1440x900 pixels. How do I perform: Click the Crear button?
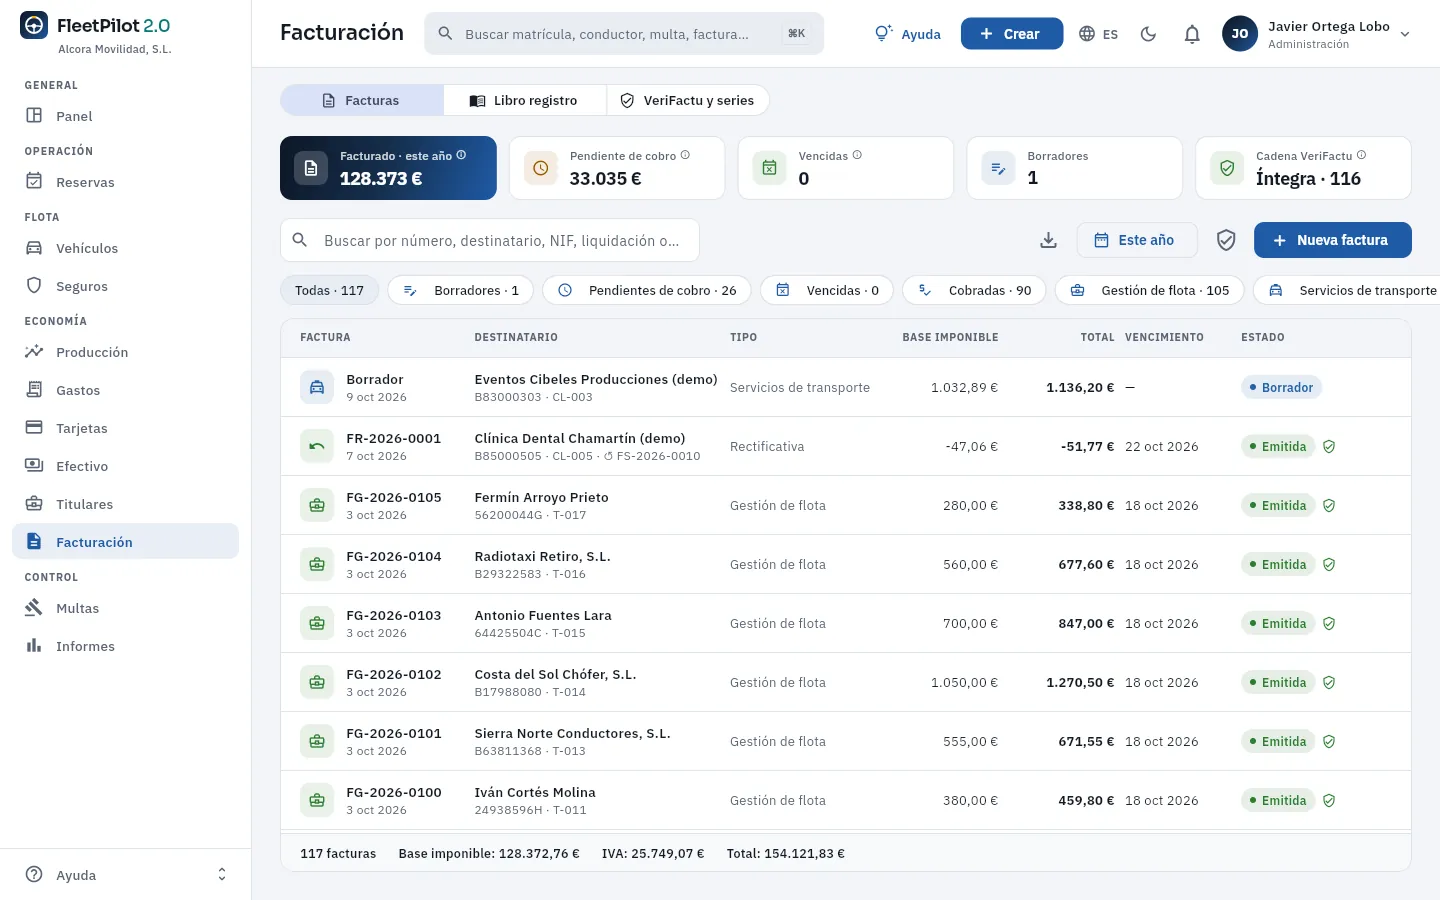pos(1012,34)
